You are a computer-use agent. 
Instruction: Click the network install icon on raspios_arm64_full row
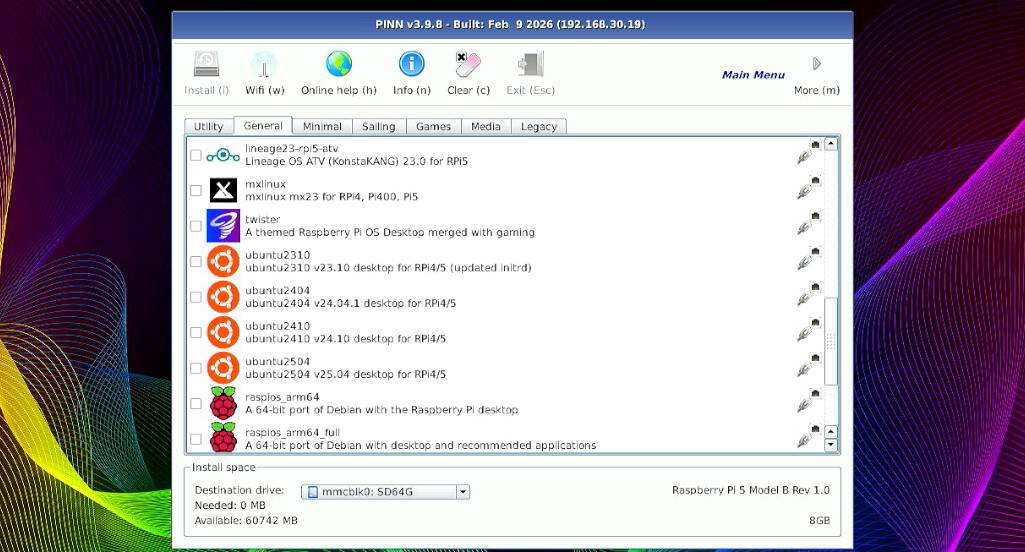809,436
